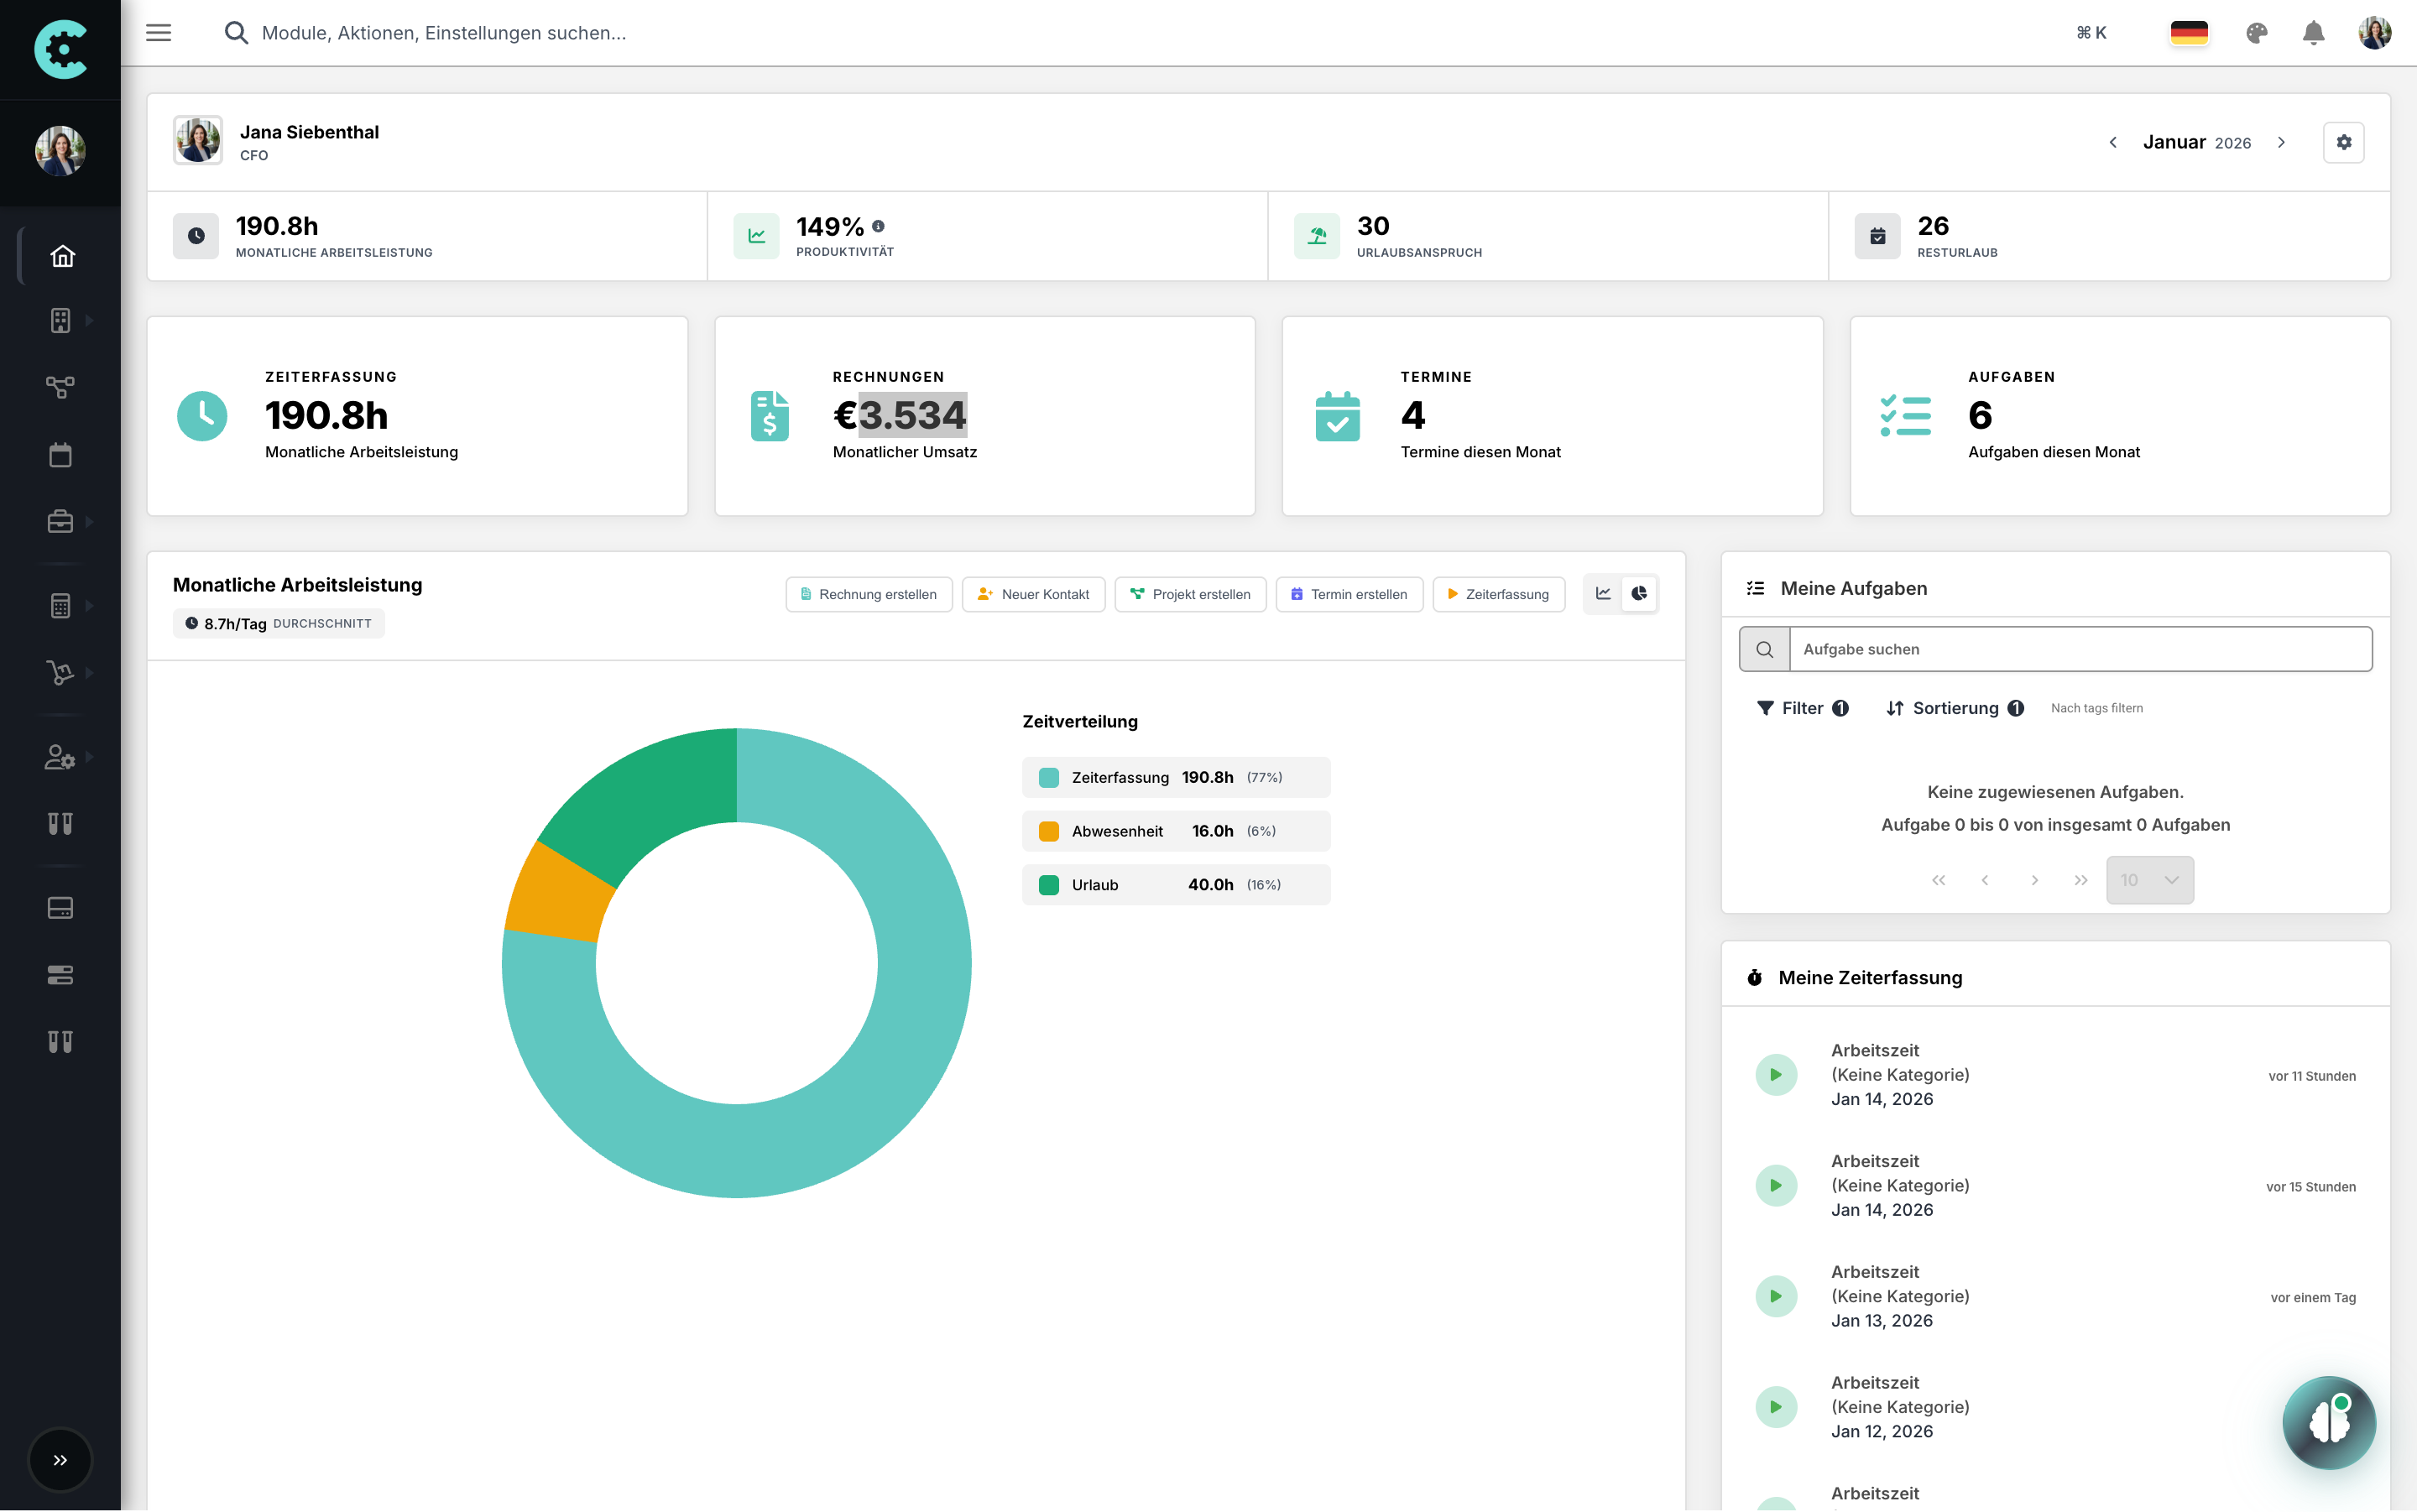
Task: Click the notifications bell icon
Action: (2313, 33)
